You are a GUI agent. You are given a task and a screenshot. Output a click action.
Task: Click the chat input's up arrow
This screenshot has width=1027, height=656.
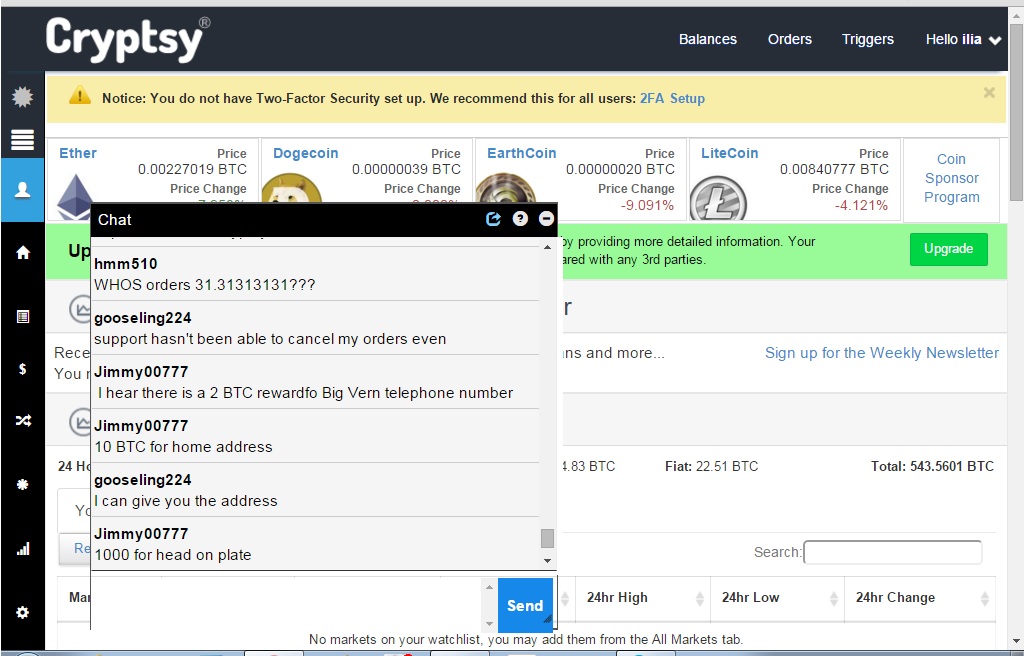[489, 587]
